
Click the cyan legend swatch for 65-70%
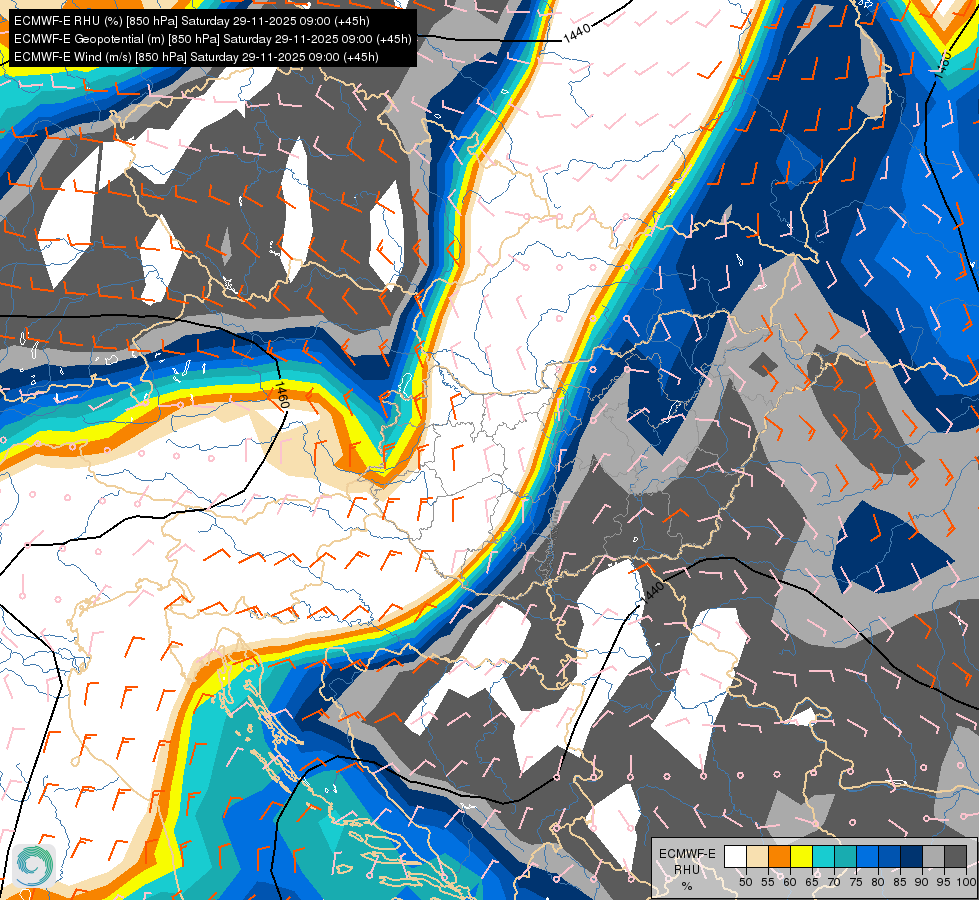[824, 857]
